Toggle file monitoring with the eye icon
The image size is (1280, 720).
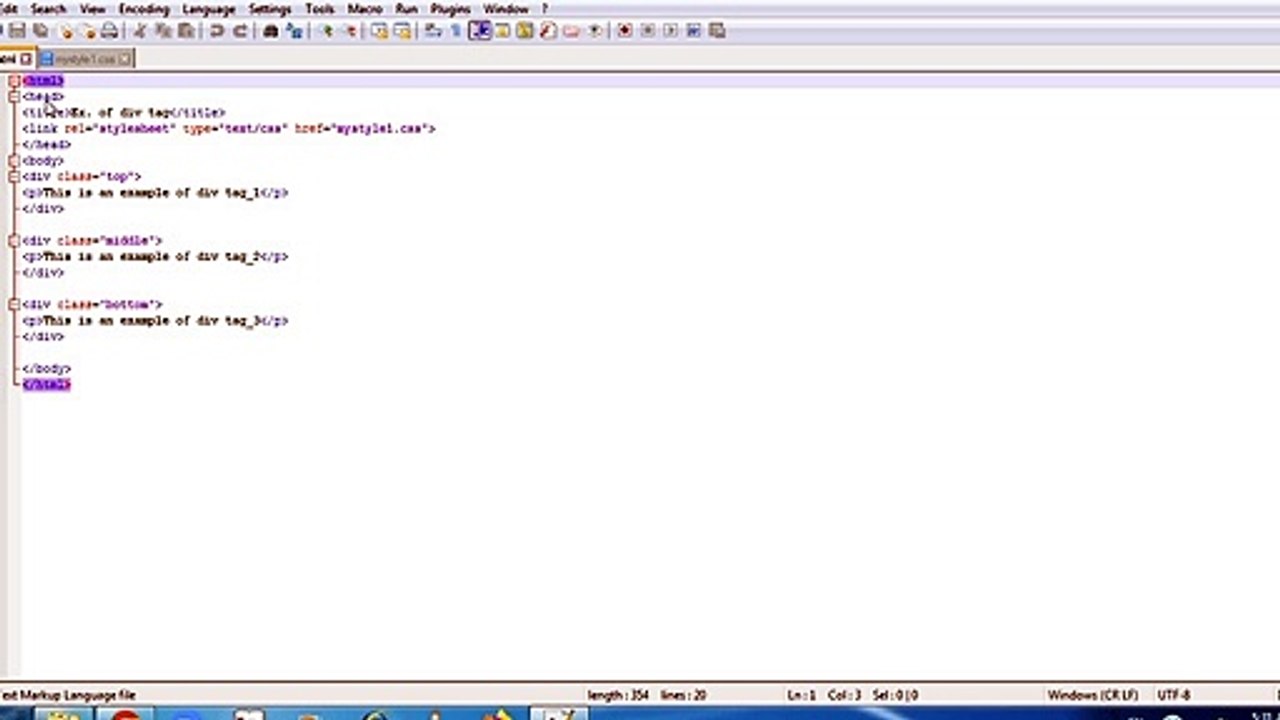595,31
